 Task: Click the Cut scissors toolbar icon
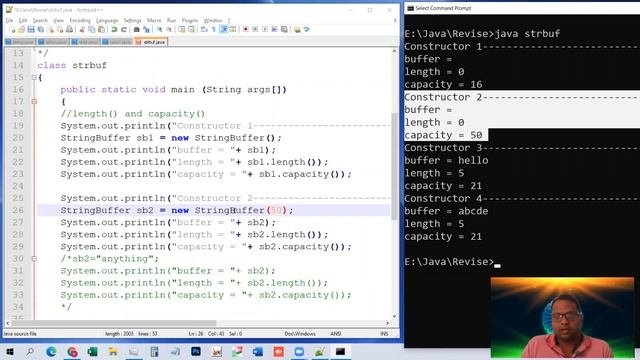point(82,29)
